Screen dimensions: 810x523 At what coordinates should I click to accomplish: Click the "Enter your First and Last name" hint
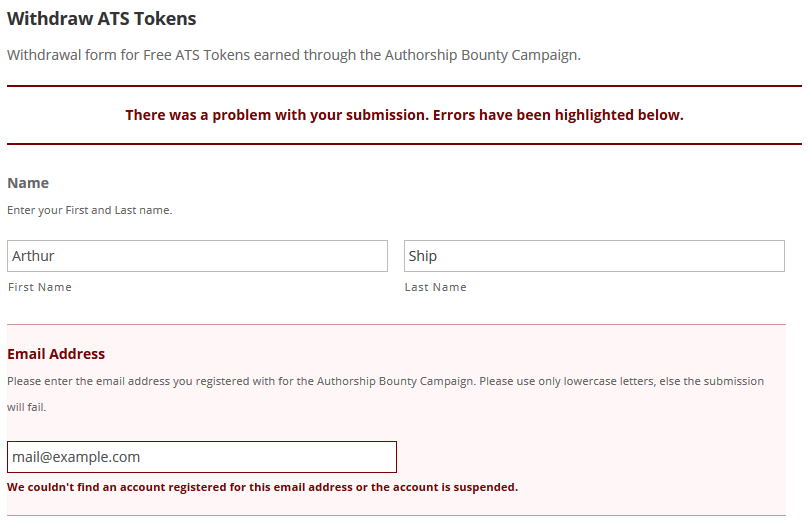90,210
